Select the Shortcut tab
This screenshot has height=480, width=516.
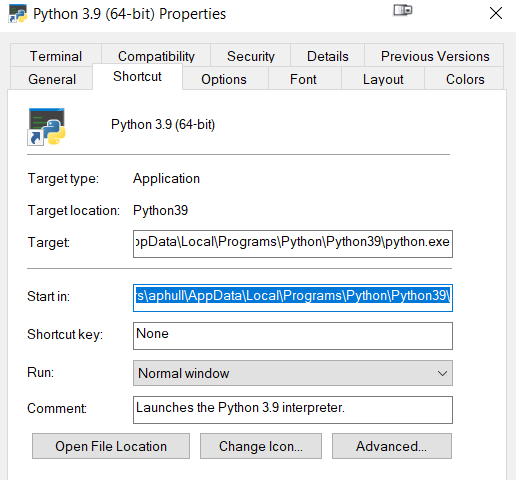[x=137, y=77]
